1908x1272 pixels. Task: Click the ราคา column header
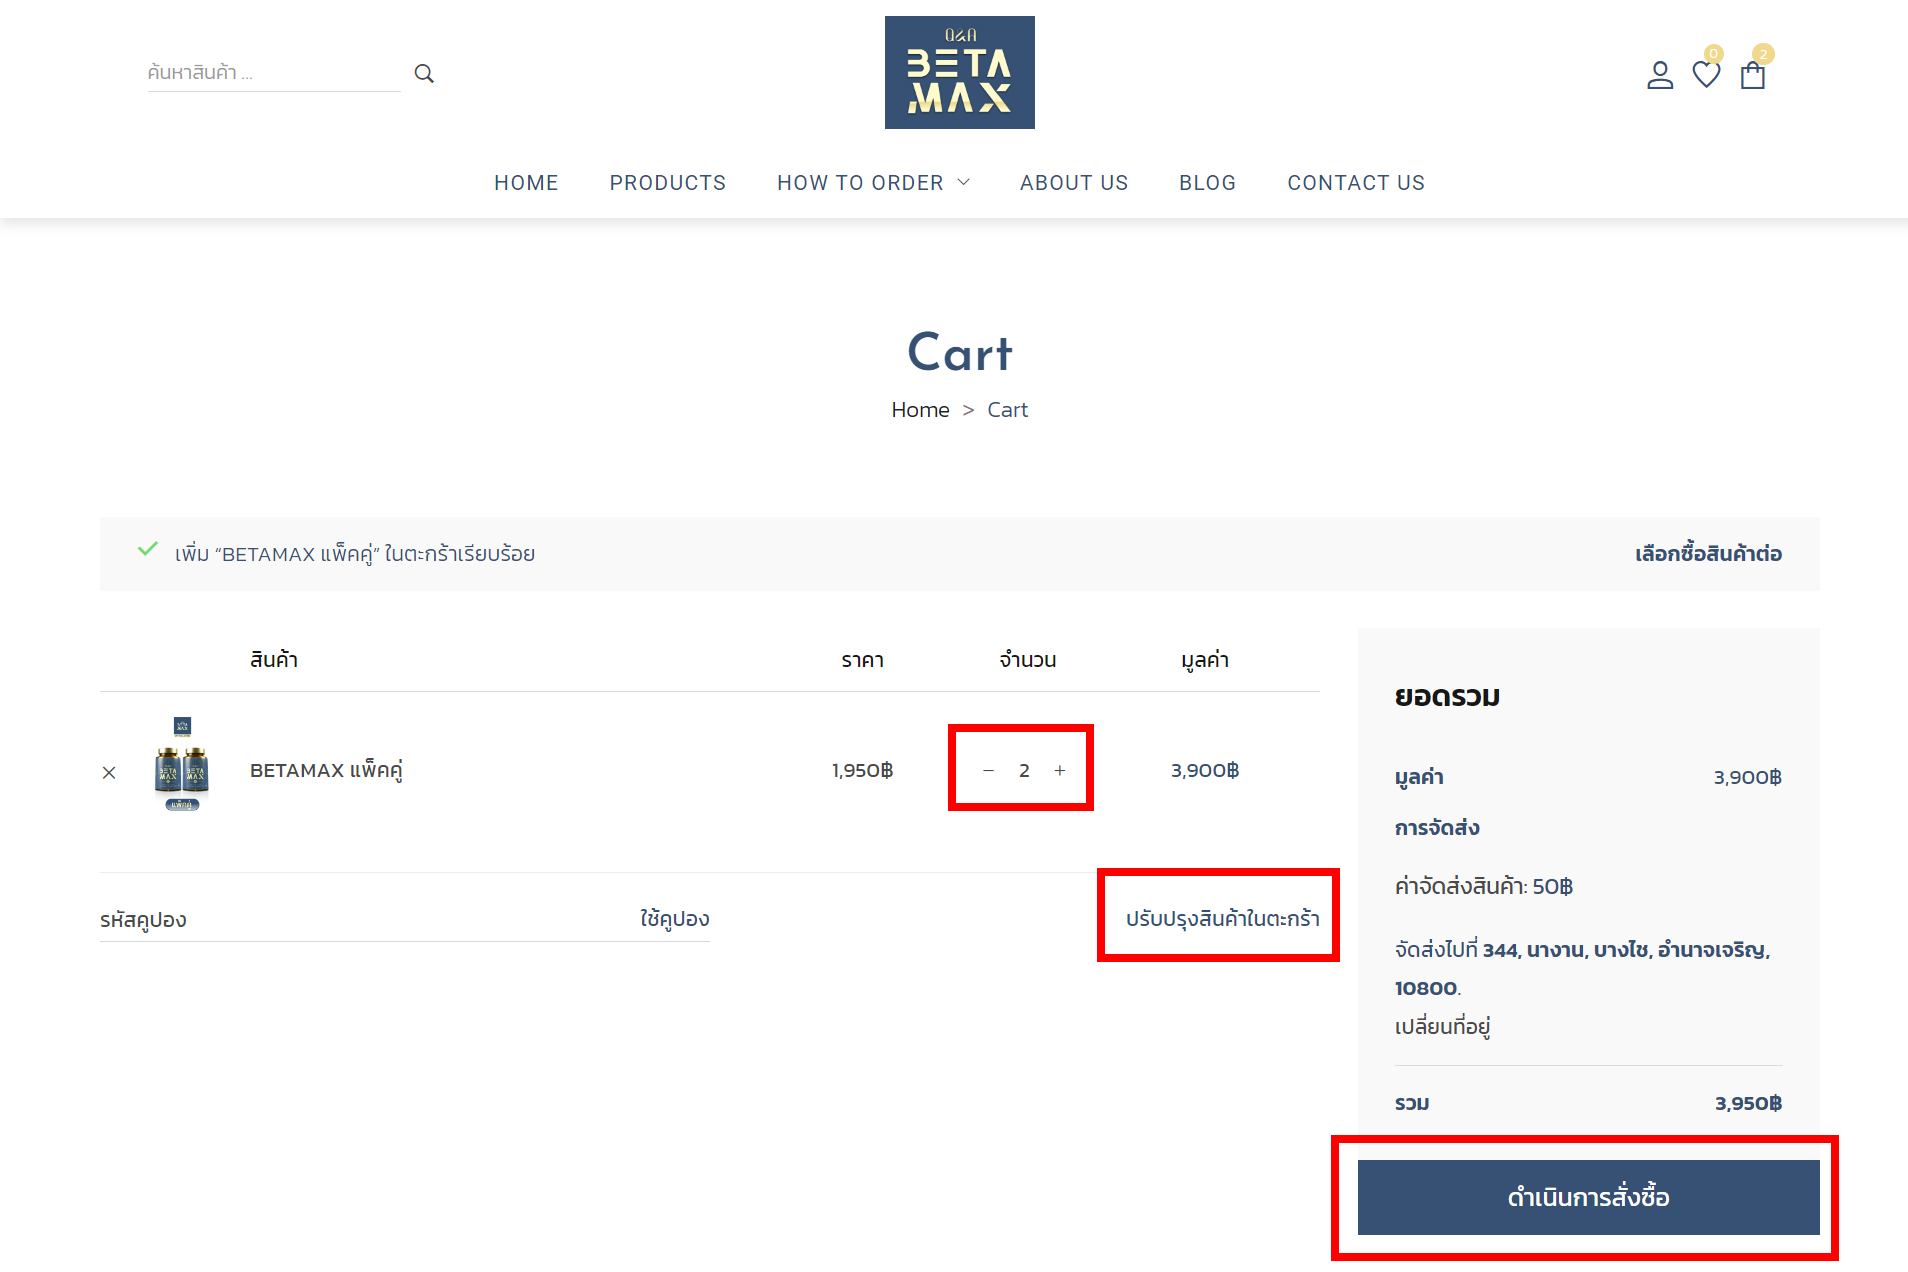(x=862, y=659)
